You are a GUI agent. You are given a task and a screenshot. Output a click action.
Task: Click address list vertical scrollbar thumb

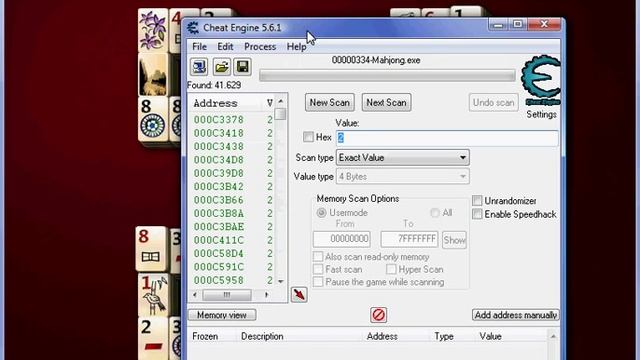pos(280,114)
